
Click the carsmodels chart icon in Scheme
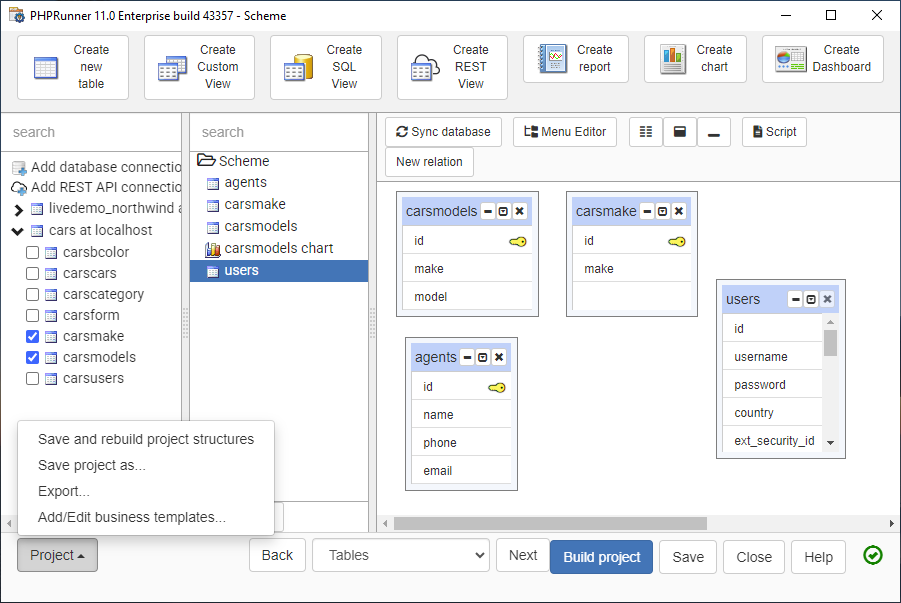pos(213,249)
